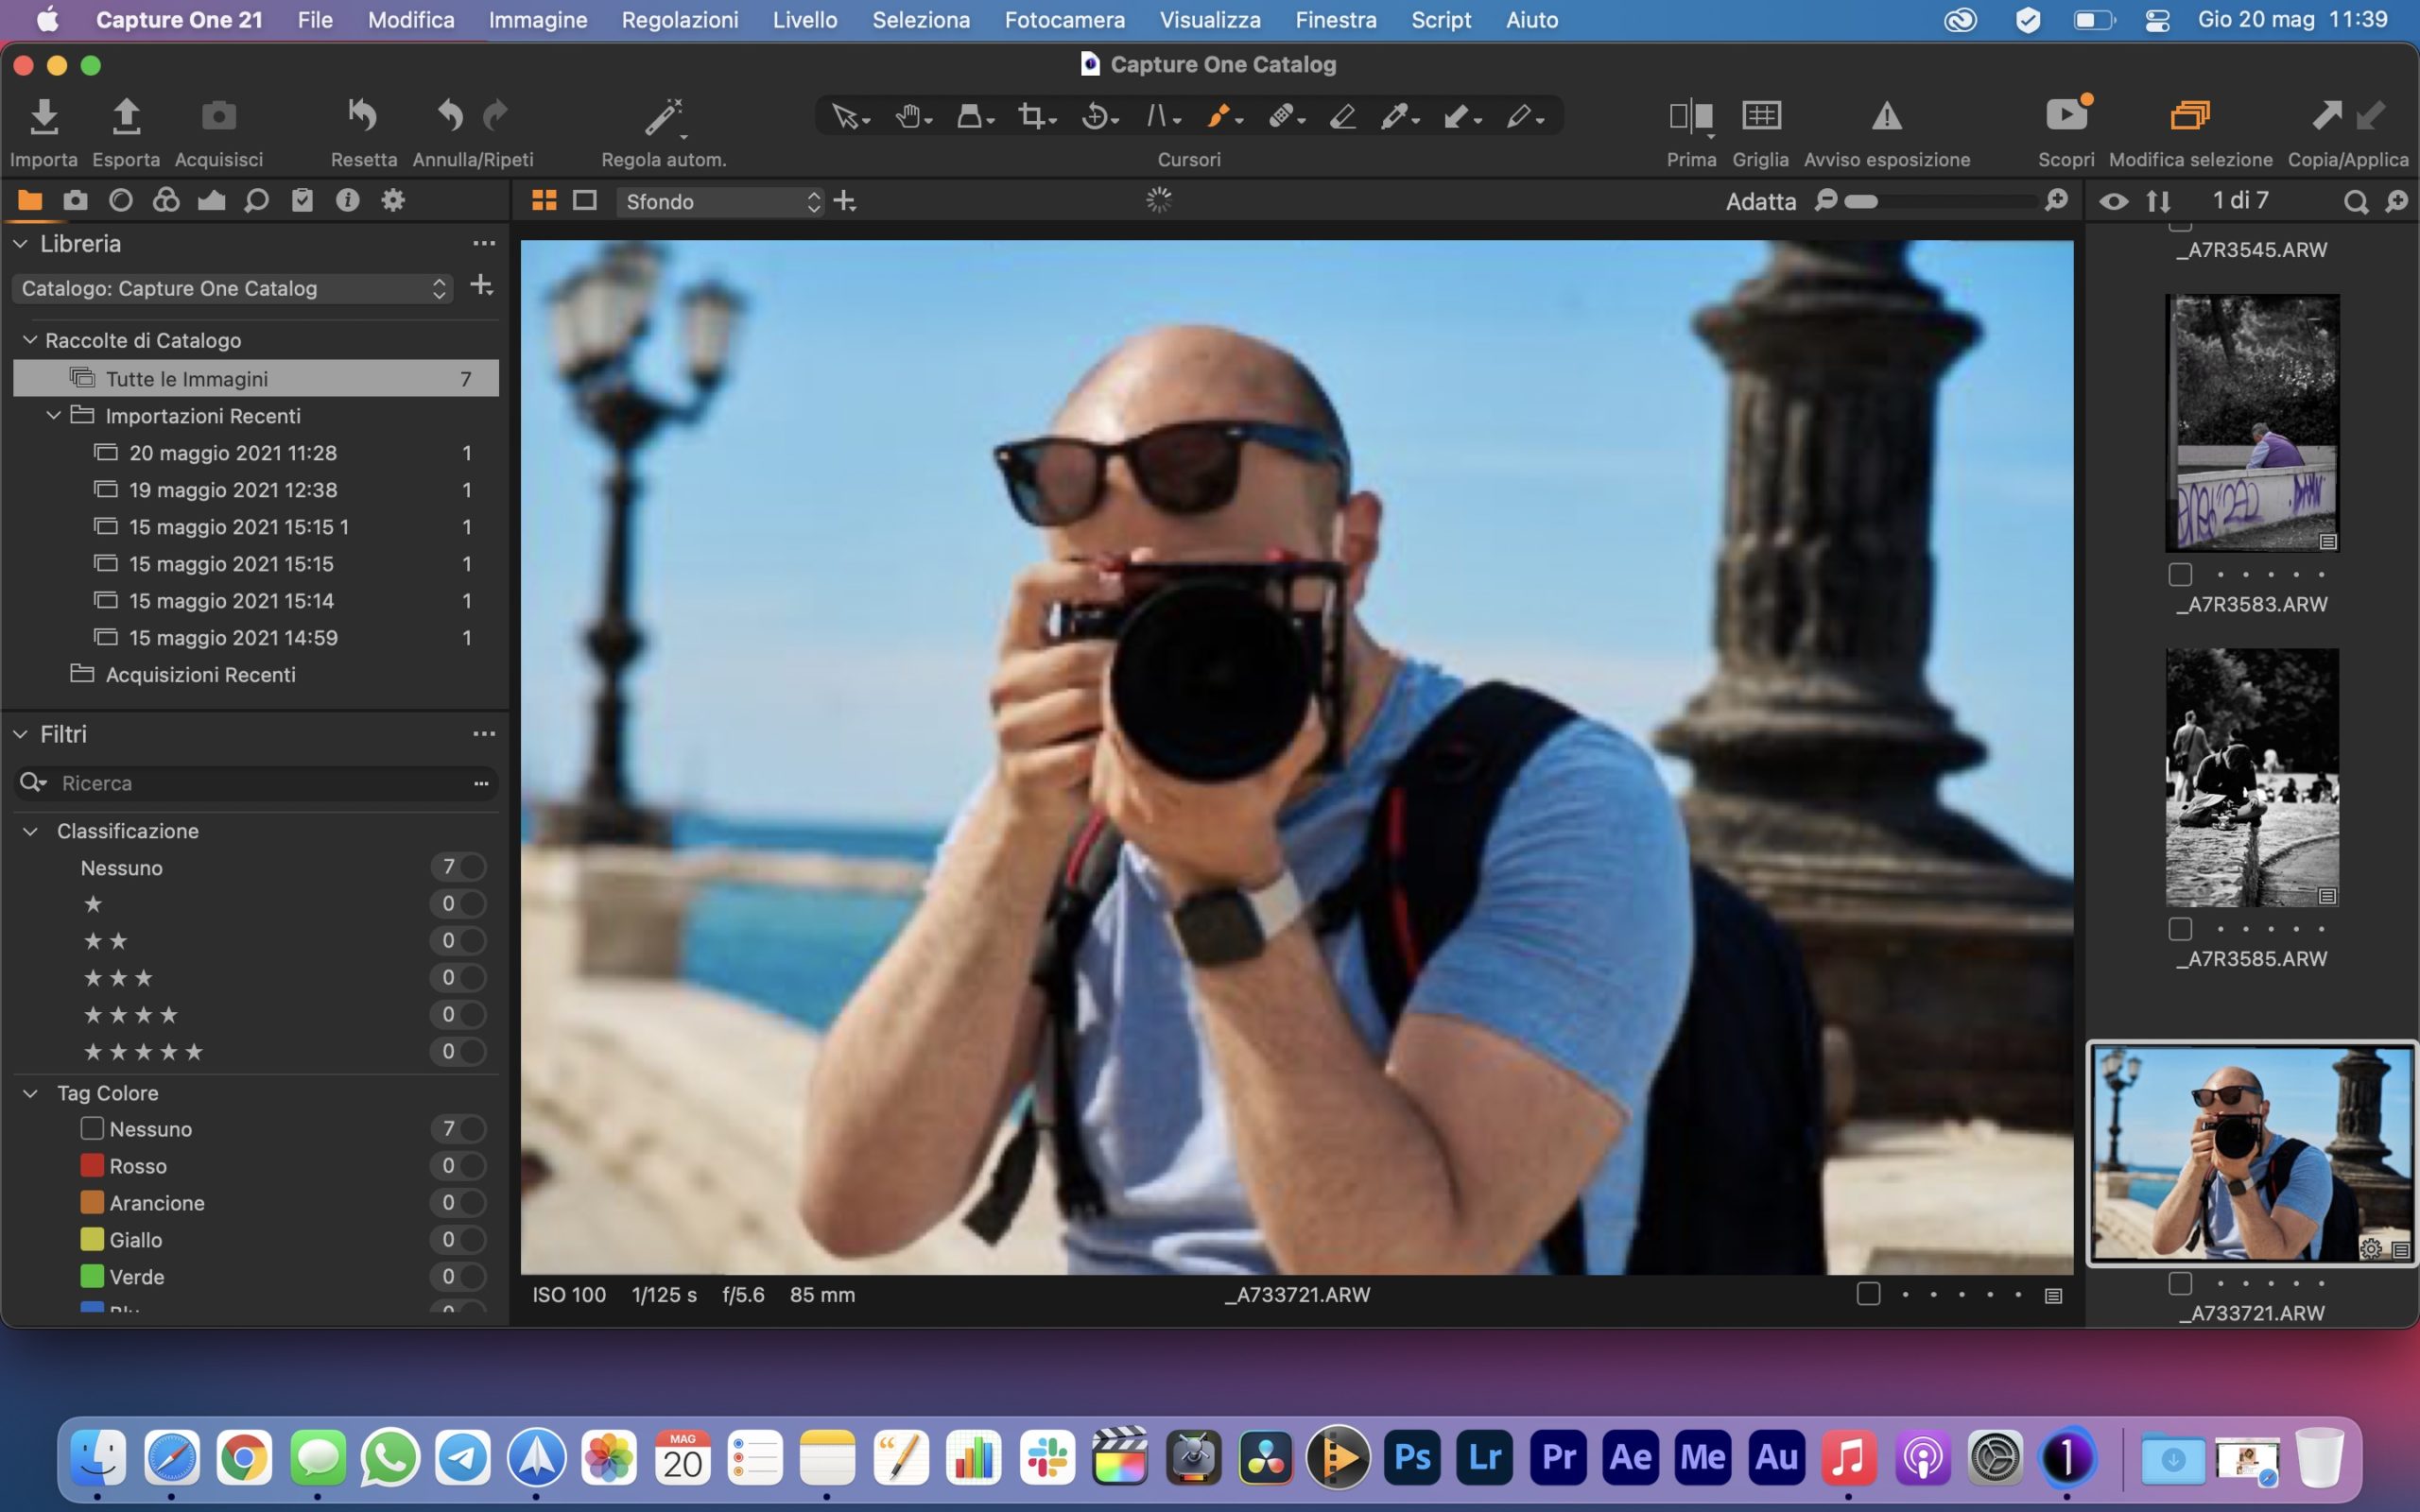Open Photoshop from the Dock
This screenshot has height=1512, width=2420.
1412,1457
